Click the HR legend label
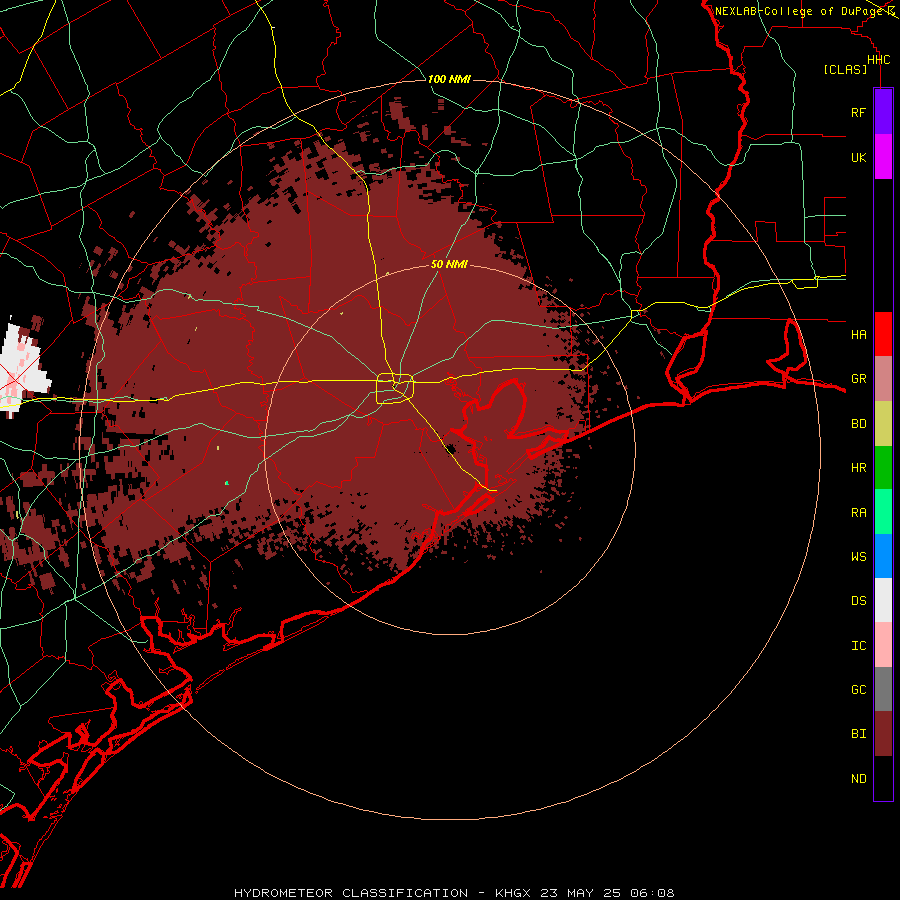 858,468
